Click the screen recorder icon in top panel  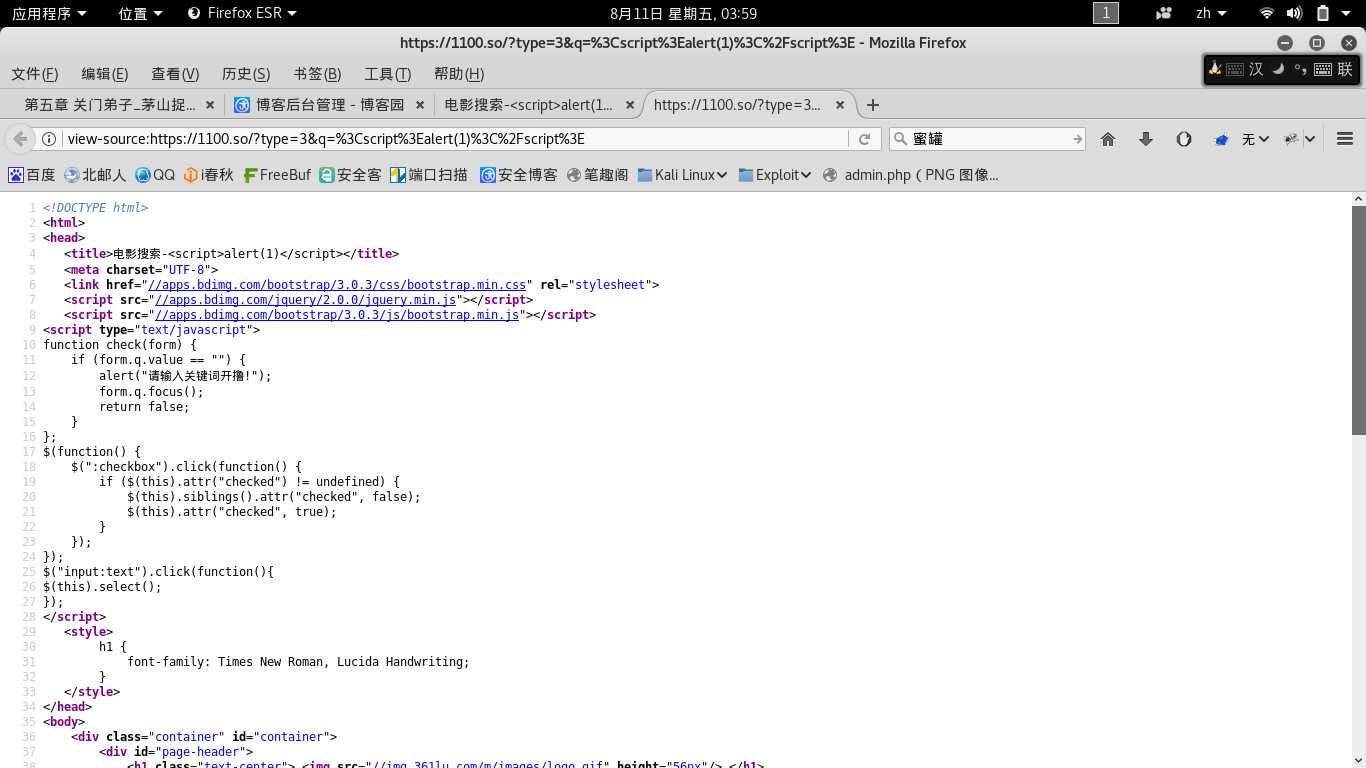(x=1163, y=13)
